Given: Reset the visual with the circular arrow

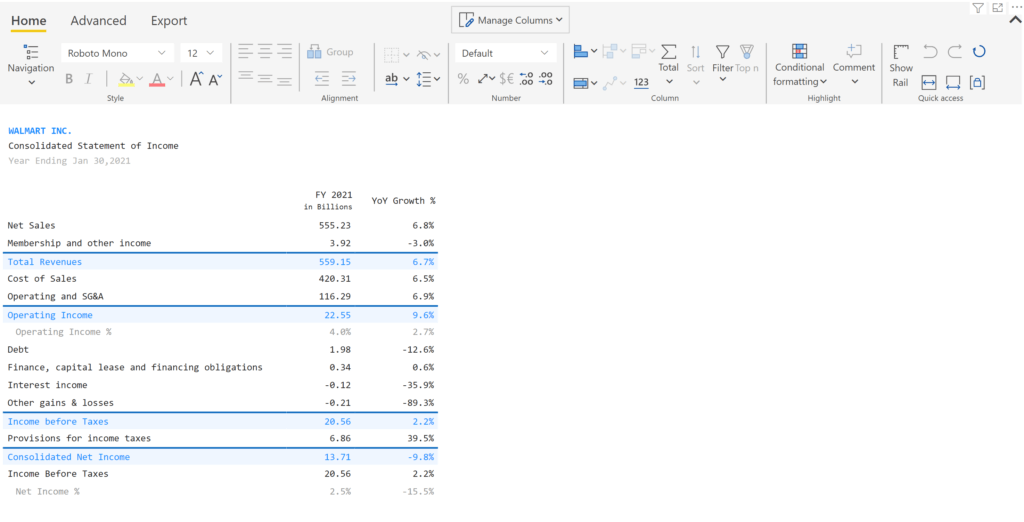Looking at the screenshot, I should click(978, 52).
